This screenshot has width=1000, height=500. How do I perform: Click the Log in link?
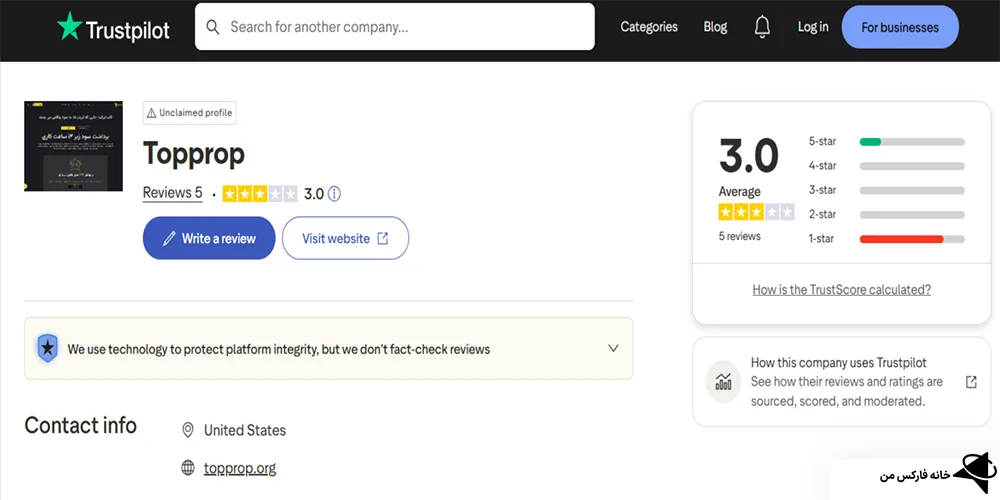click(x=813, y=27)
